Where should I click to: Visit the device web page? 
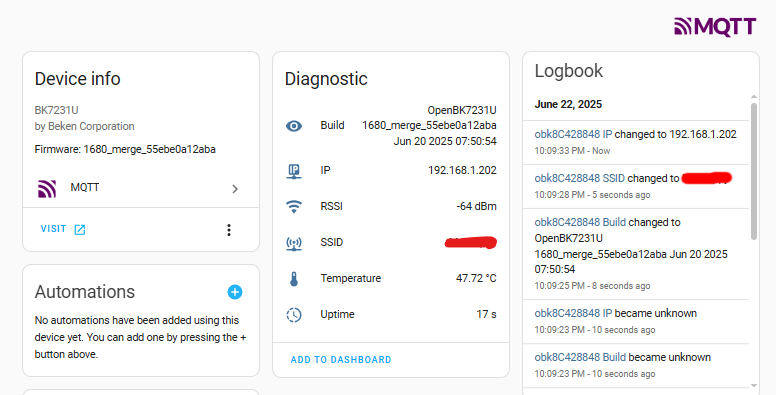pyautogui.click(x=63, y=229)
